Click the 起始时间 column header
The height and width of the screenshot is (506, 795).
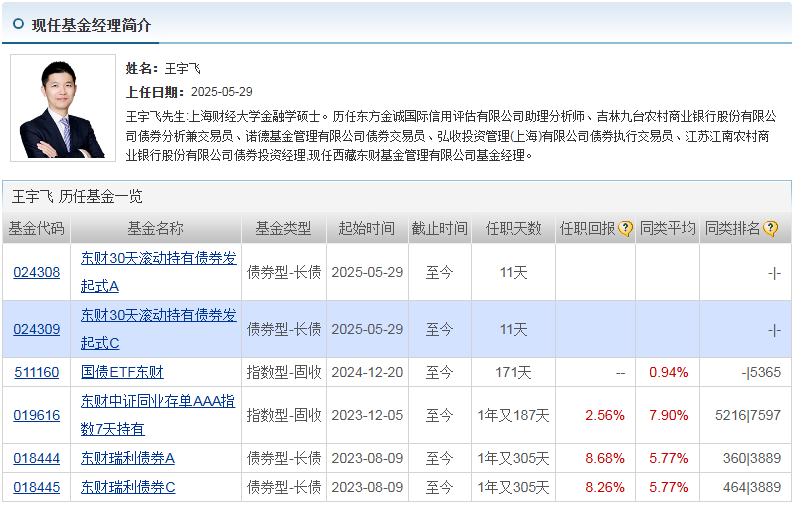[x=367, y=229]
